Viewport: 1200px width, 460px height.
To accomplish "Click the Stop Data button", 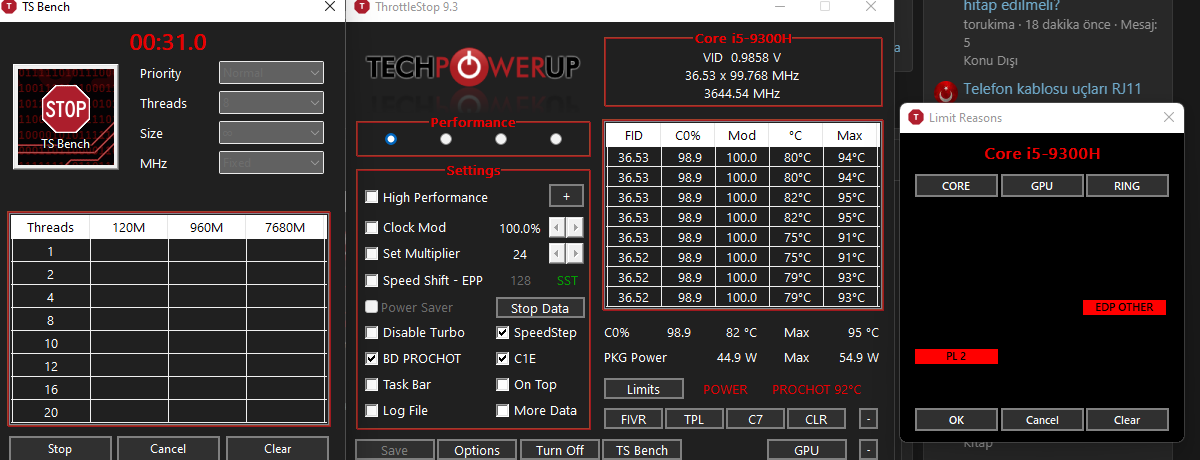I will click(540, 308).
